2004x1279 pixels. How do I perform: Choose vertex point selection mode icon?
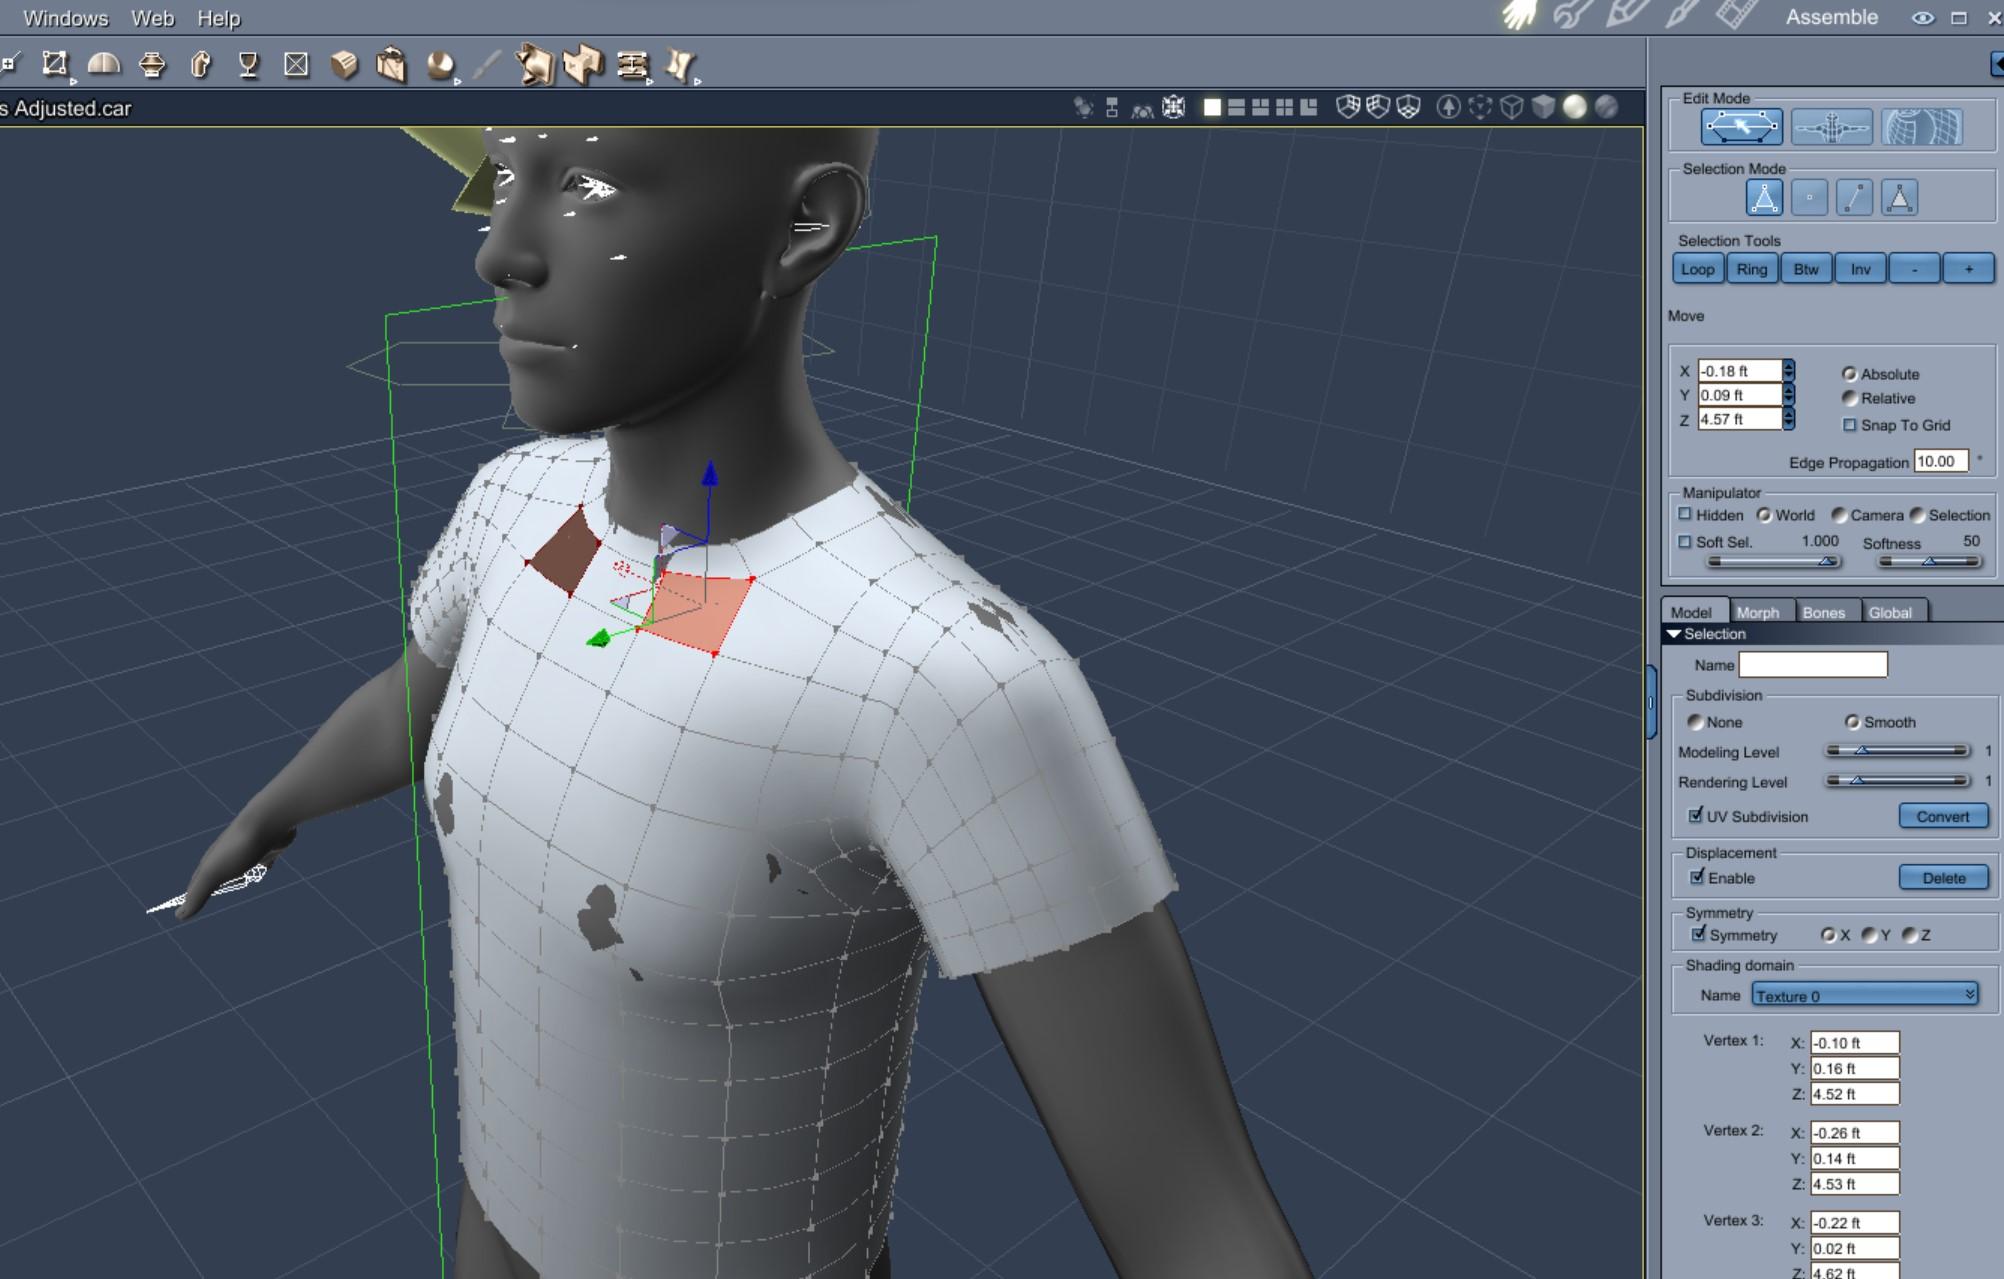[1809, 198]
